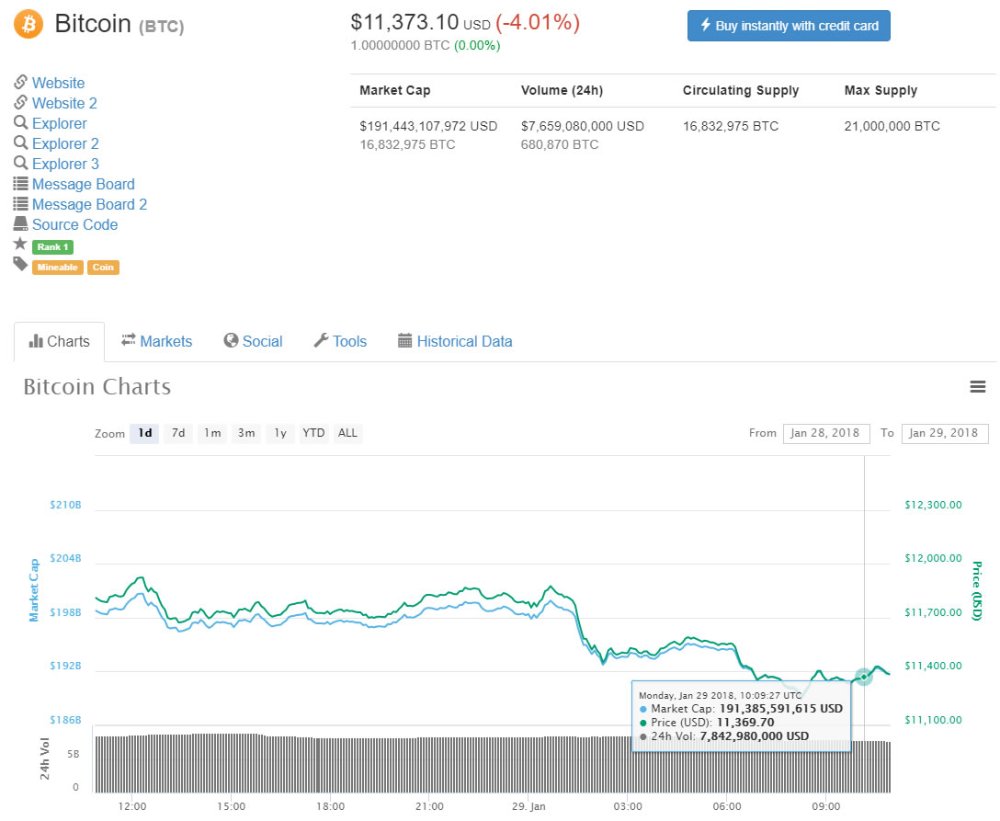
Task: Click the chain-link icon beside Website
Action: pos(20,82)
